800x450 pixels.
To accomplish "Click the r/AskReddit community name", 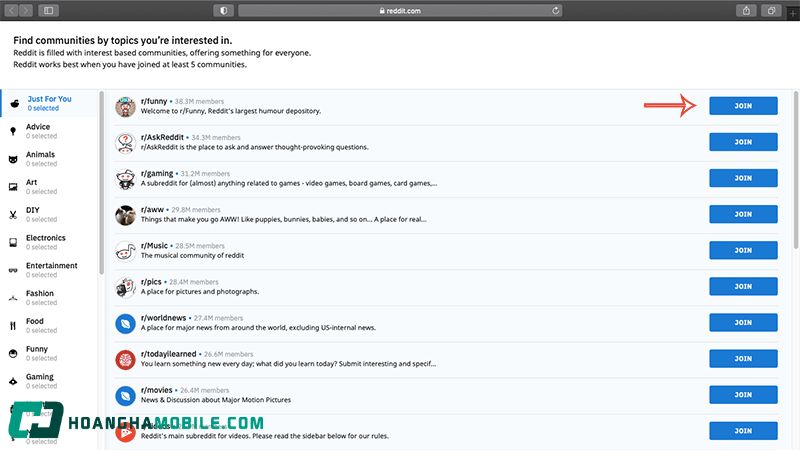I will point(162,137).
